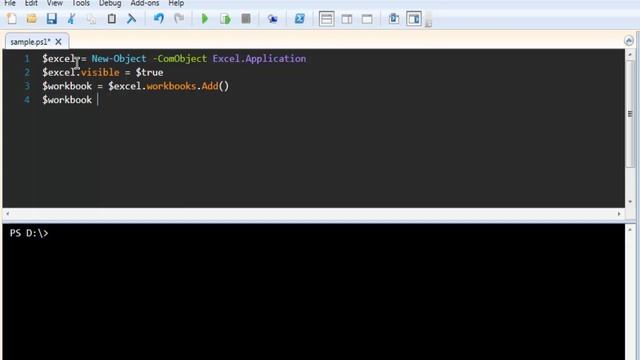Click the workbooks property on line 3

point(171,86)
